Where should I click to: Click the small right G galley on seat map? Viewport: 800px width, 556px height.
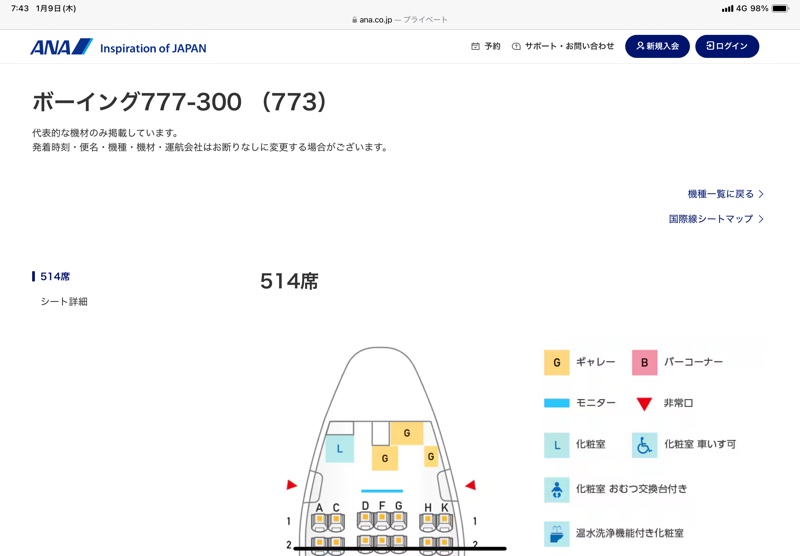click(431, 456)
